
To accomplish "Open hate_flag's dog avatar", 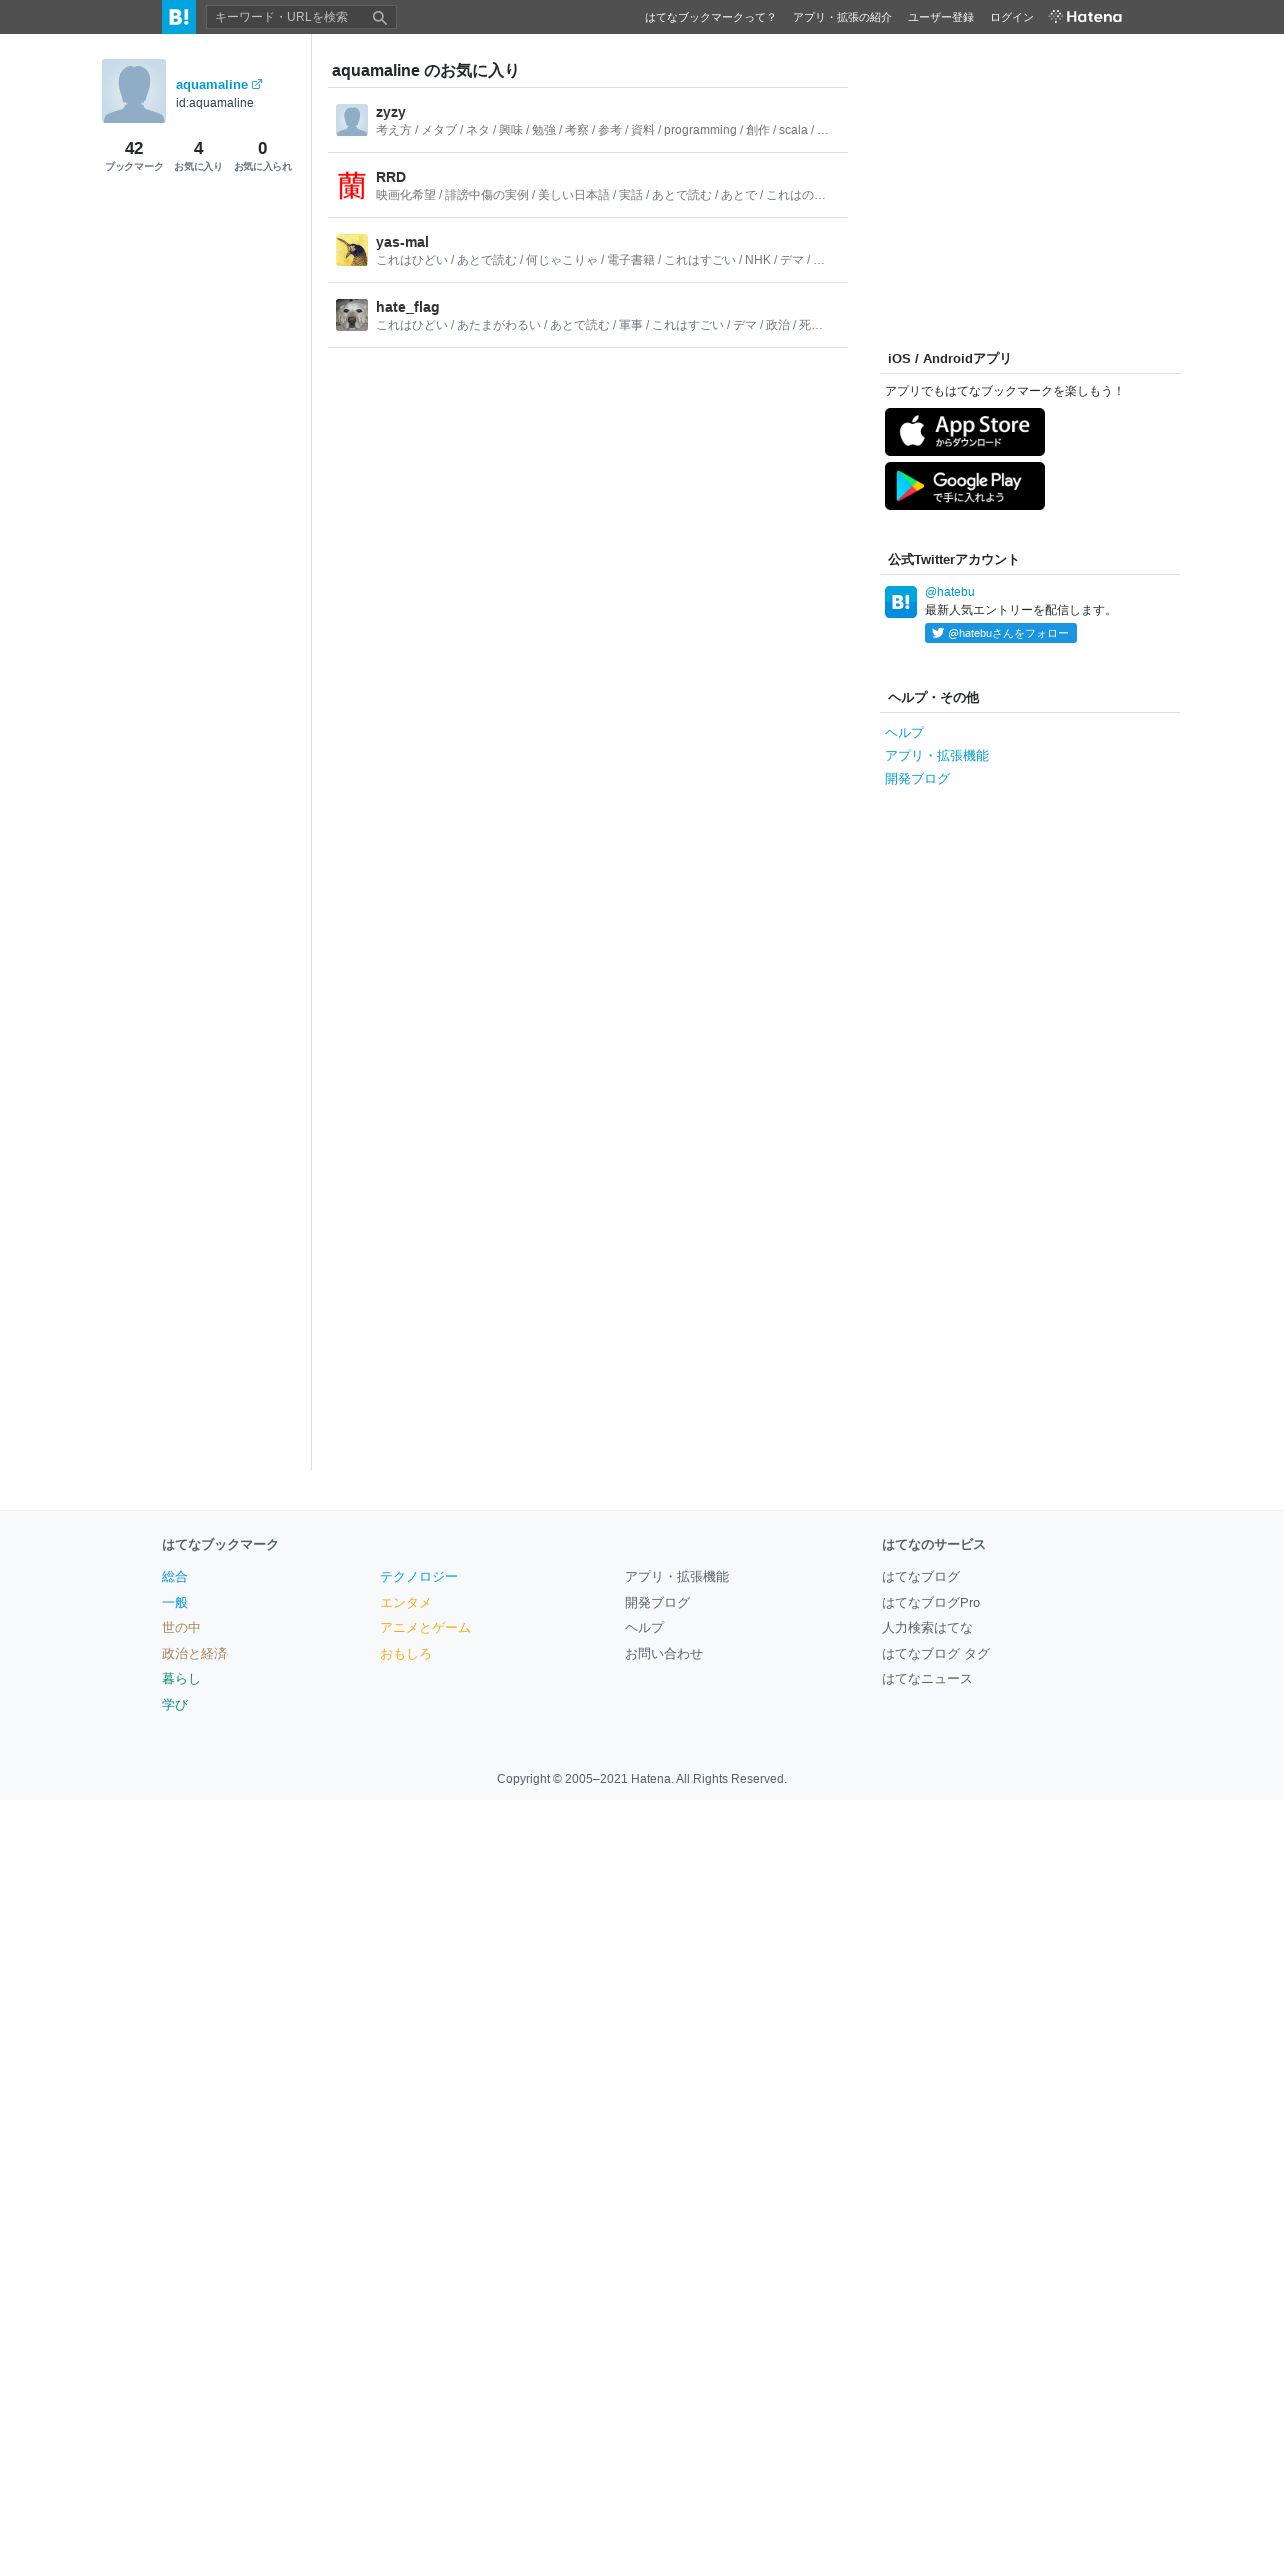I will [352, 315].
